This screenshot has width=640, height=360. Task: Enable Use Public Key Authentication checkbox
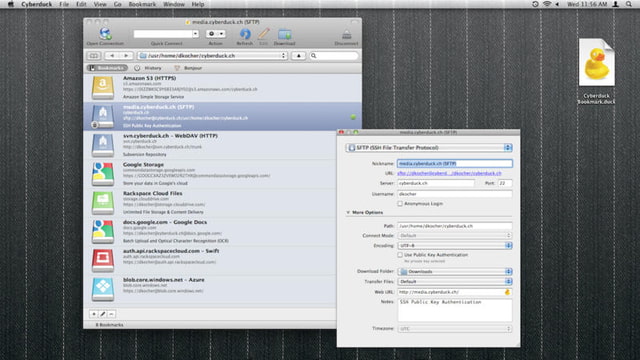pos(400,255)
